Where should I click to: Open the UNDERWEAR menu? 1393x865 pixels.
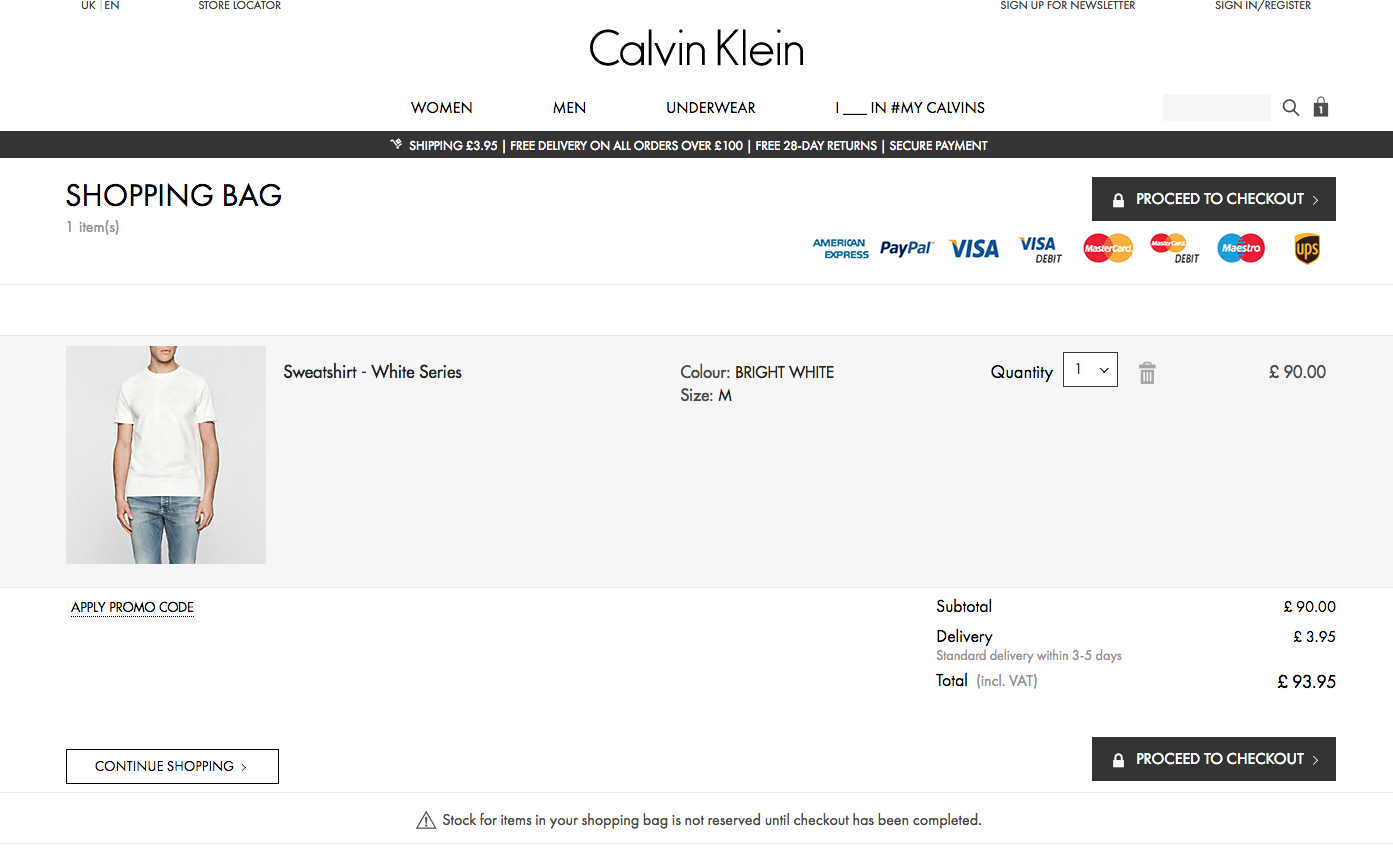click(710, 107)
